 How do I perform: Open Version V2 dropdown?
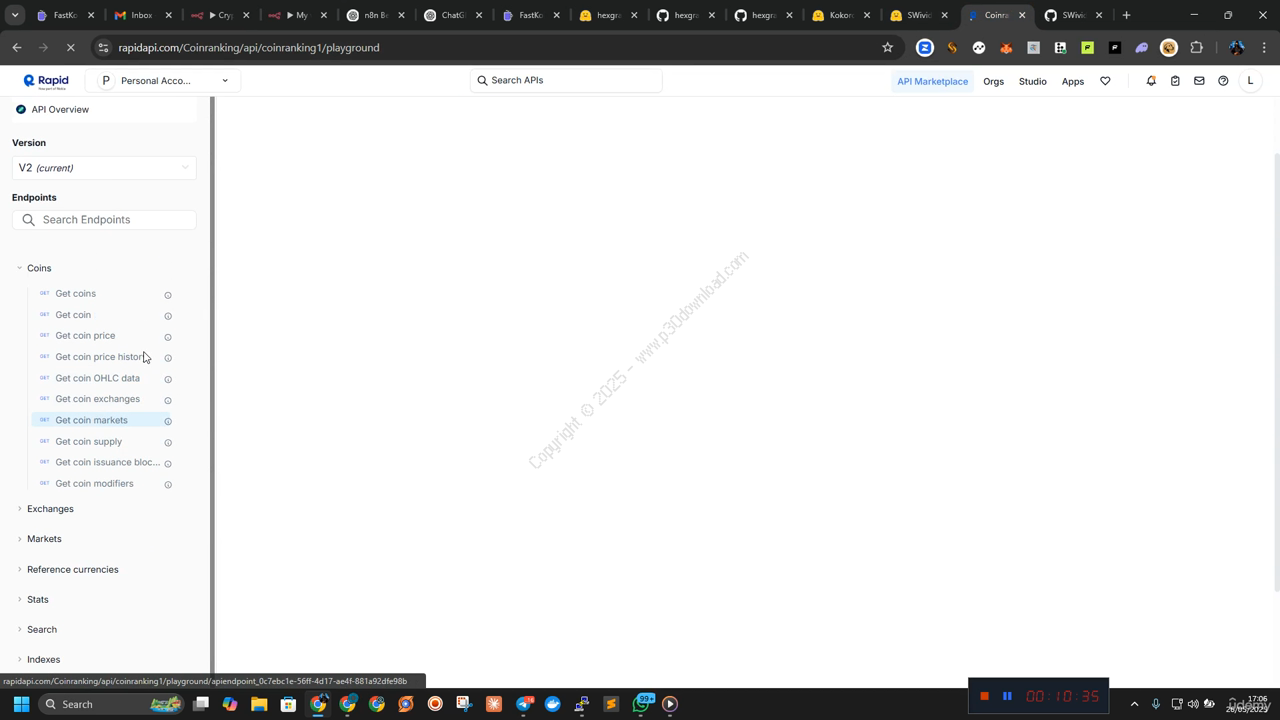(104, 168)
